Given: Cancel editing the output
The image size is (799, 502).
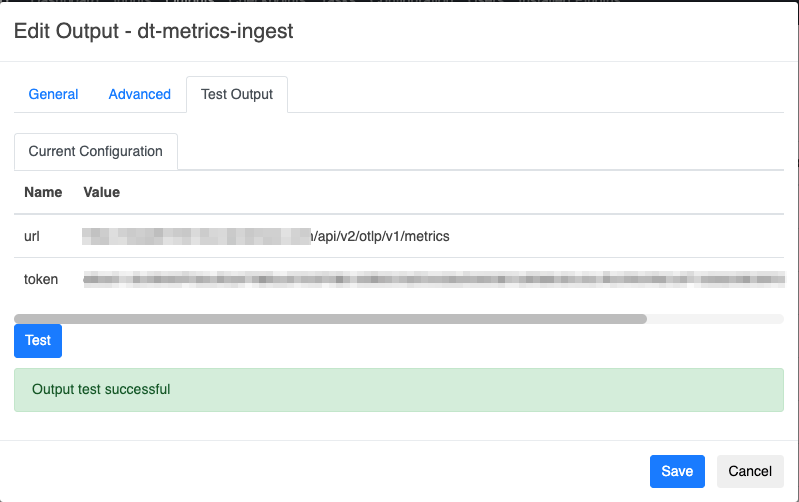Looking at the screenshot, I should [x=750, y=471].
